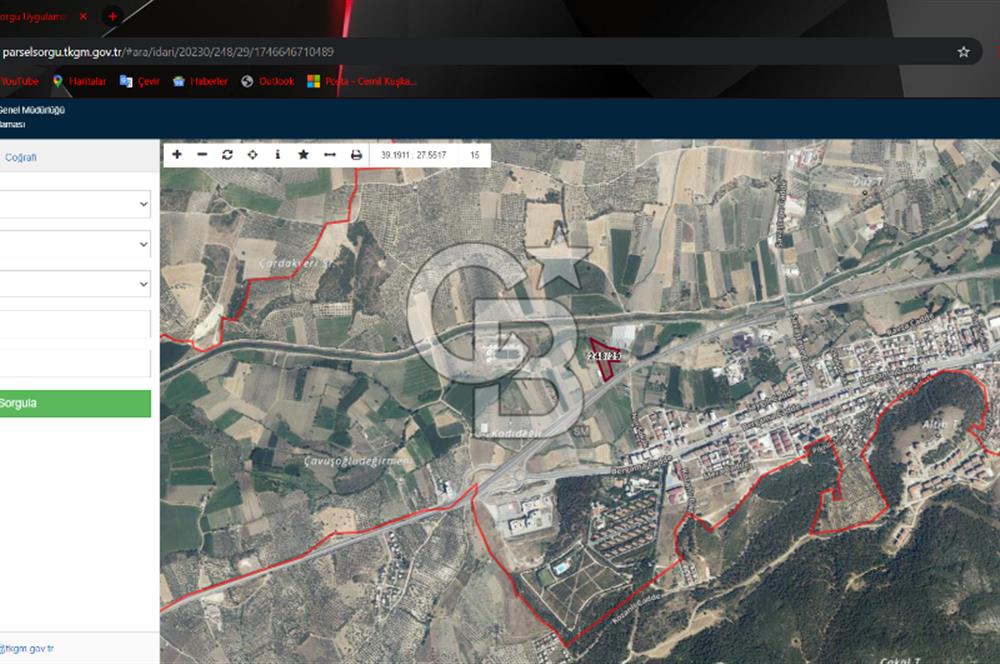Open the first dropdown in query panel
Screen dimensions: 1000x664
click(75, 204)
